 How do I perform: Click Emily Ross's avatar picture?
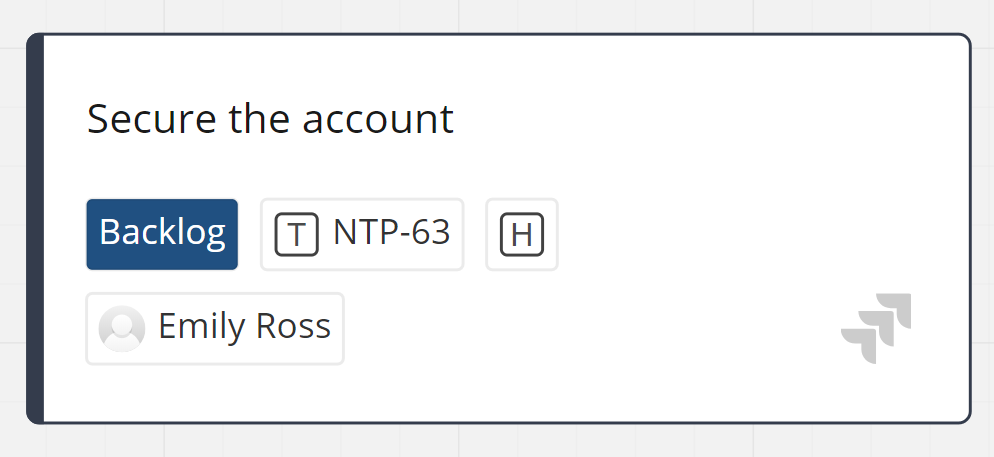pos(122,328)
